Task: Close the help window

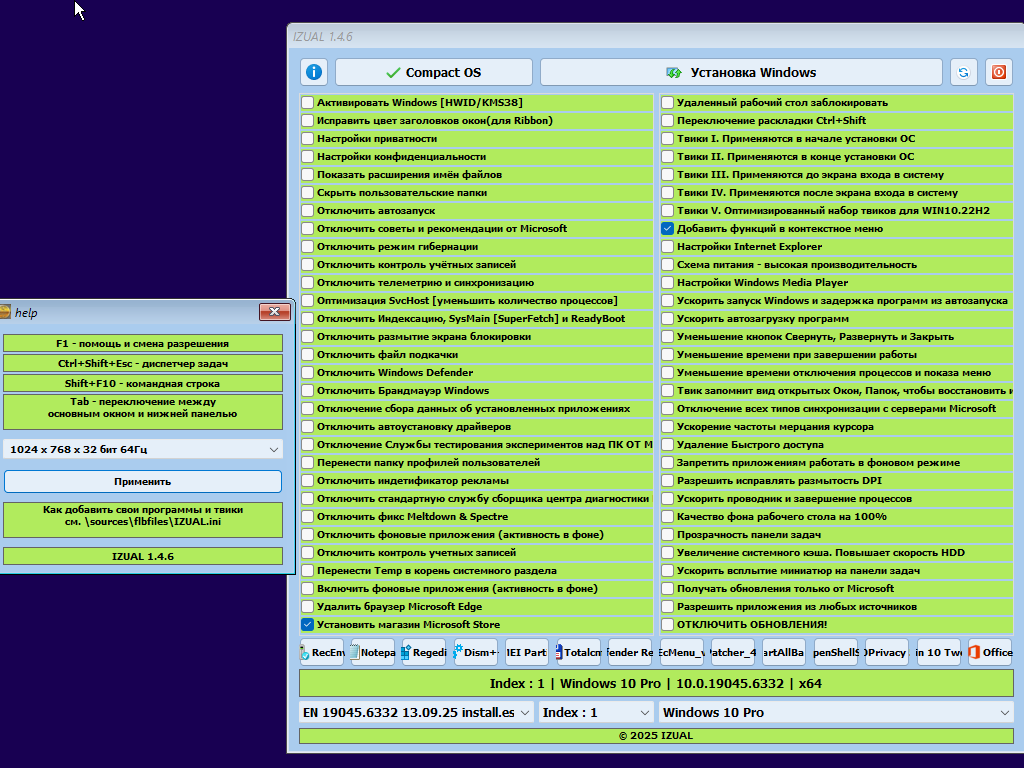Action: (275, 312)
